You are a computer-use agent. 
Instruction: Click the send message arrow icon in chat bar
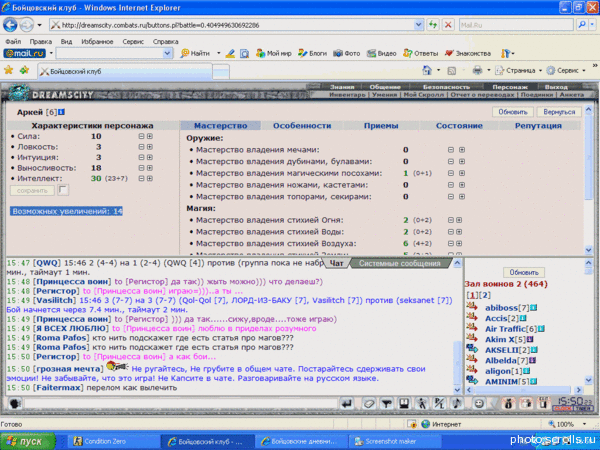click(x=347, y=403)
